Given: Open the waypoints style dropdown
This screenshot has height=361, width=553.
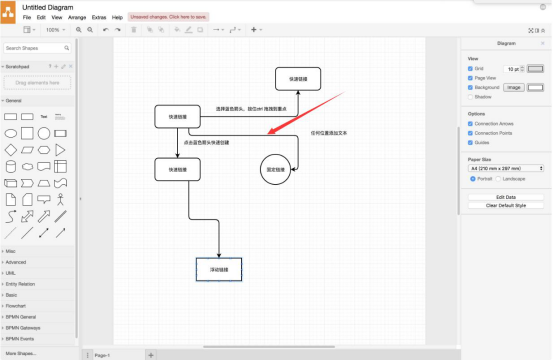Looking at the screenshot, I should [x=235, y=30].
